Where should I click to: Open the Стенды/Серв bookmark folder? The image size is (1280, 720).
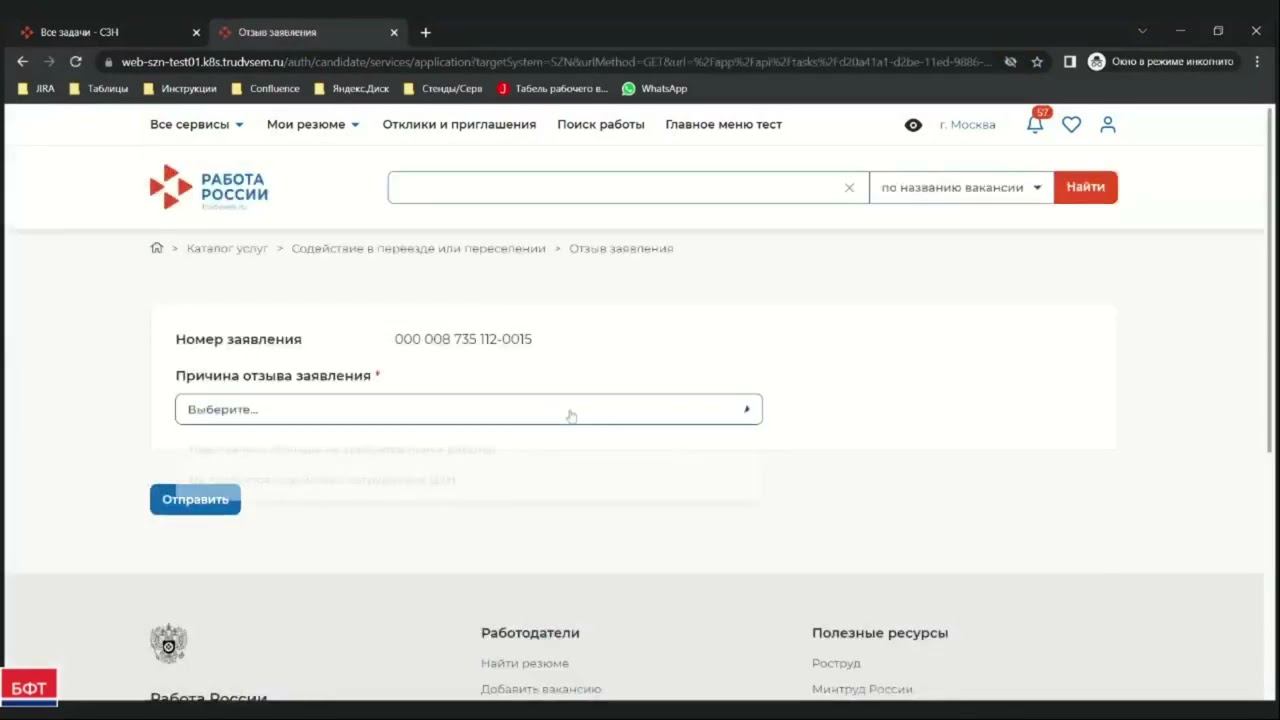[443, 89]
